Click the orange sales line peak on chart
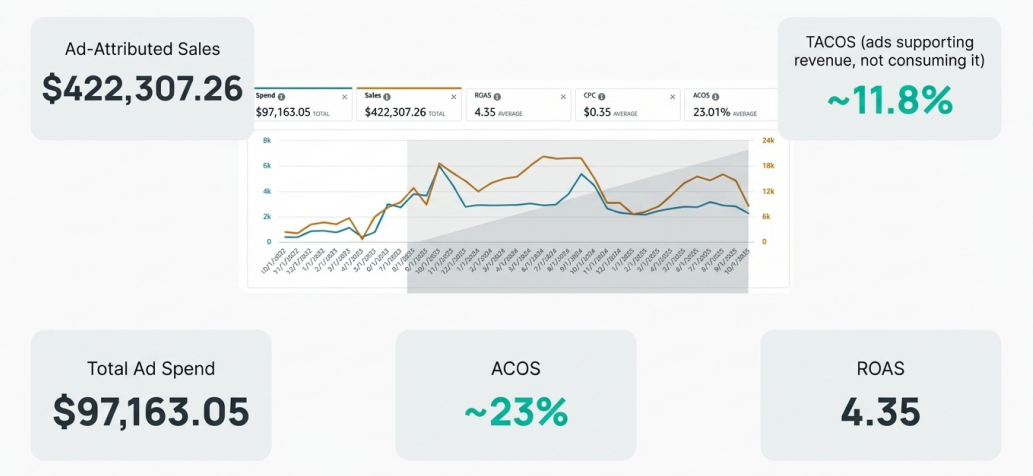The width and height of the screenshot is (1033, 476). pos(544,157)
